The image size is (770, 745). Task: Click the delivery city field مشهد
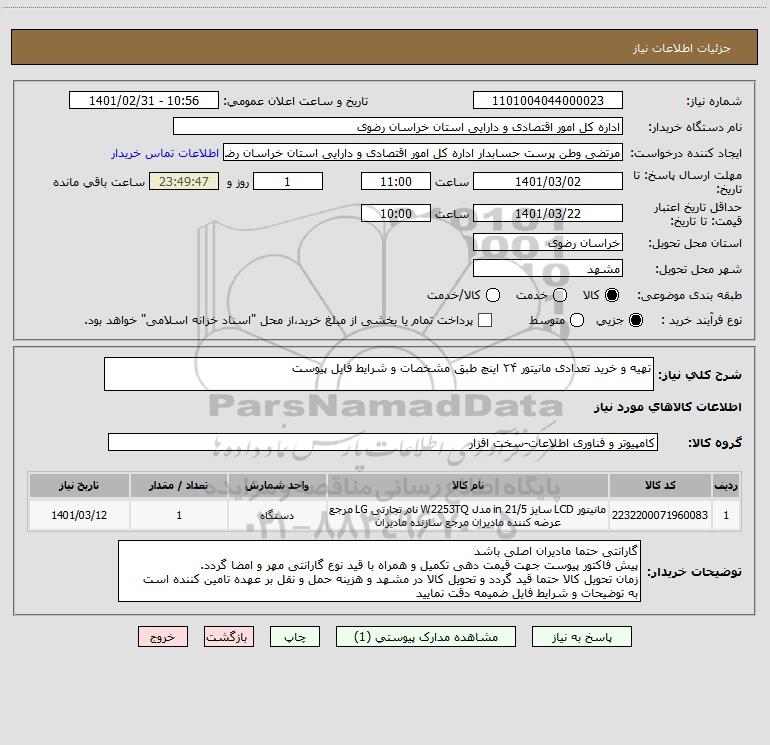[548, 269]
